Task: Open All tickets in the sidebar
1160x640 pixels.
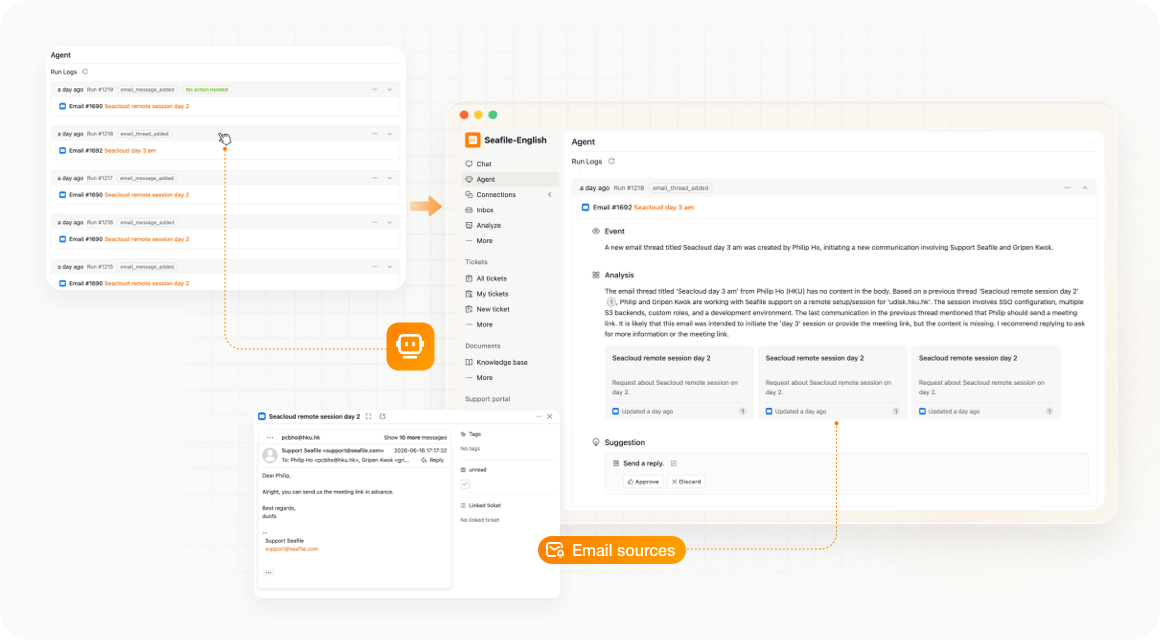Action: click(491, 278)
